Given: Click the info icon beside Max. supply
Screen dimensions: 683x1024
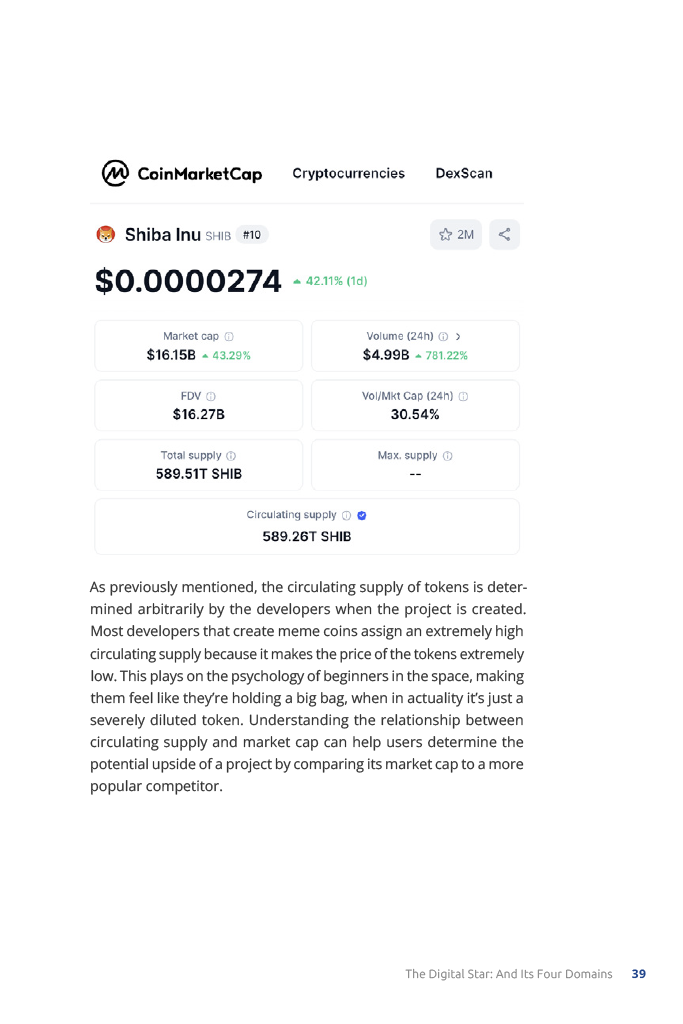Looking at the screenshot, I should point(447,456).
